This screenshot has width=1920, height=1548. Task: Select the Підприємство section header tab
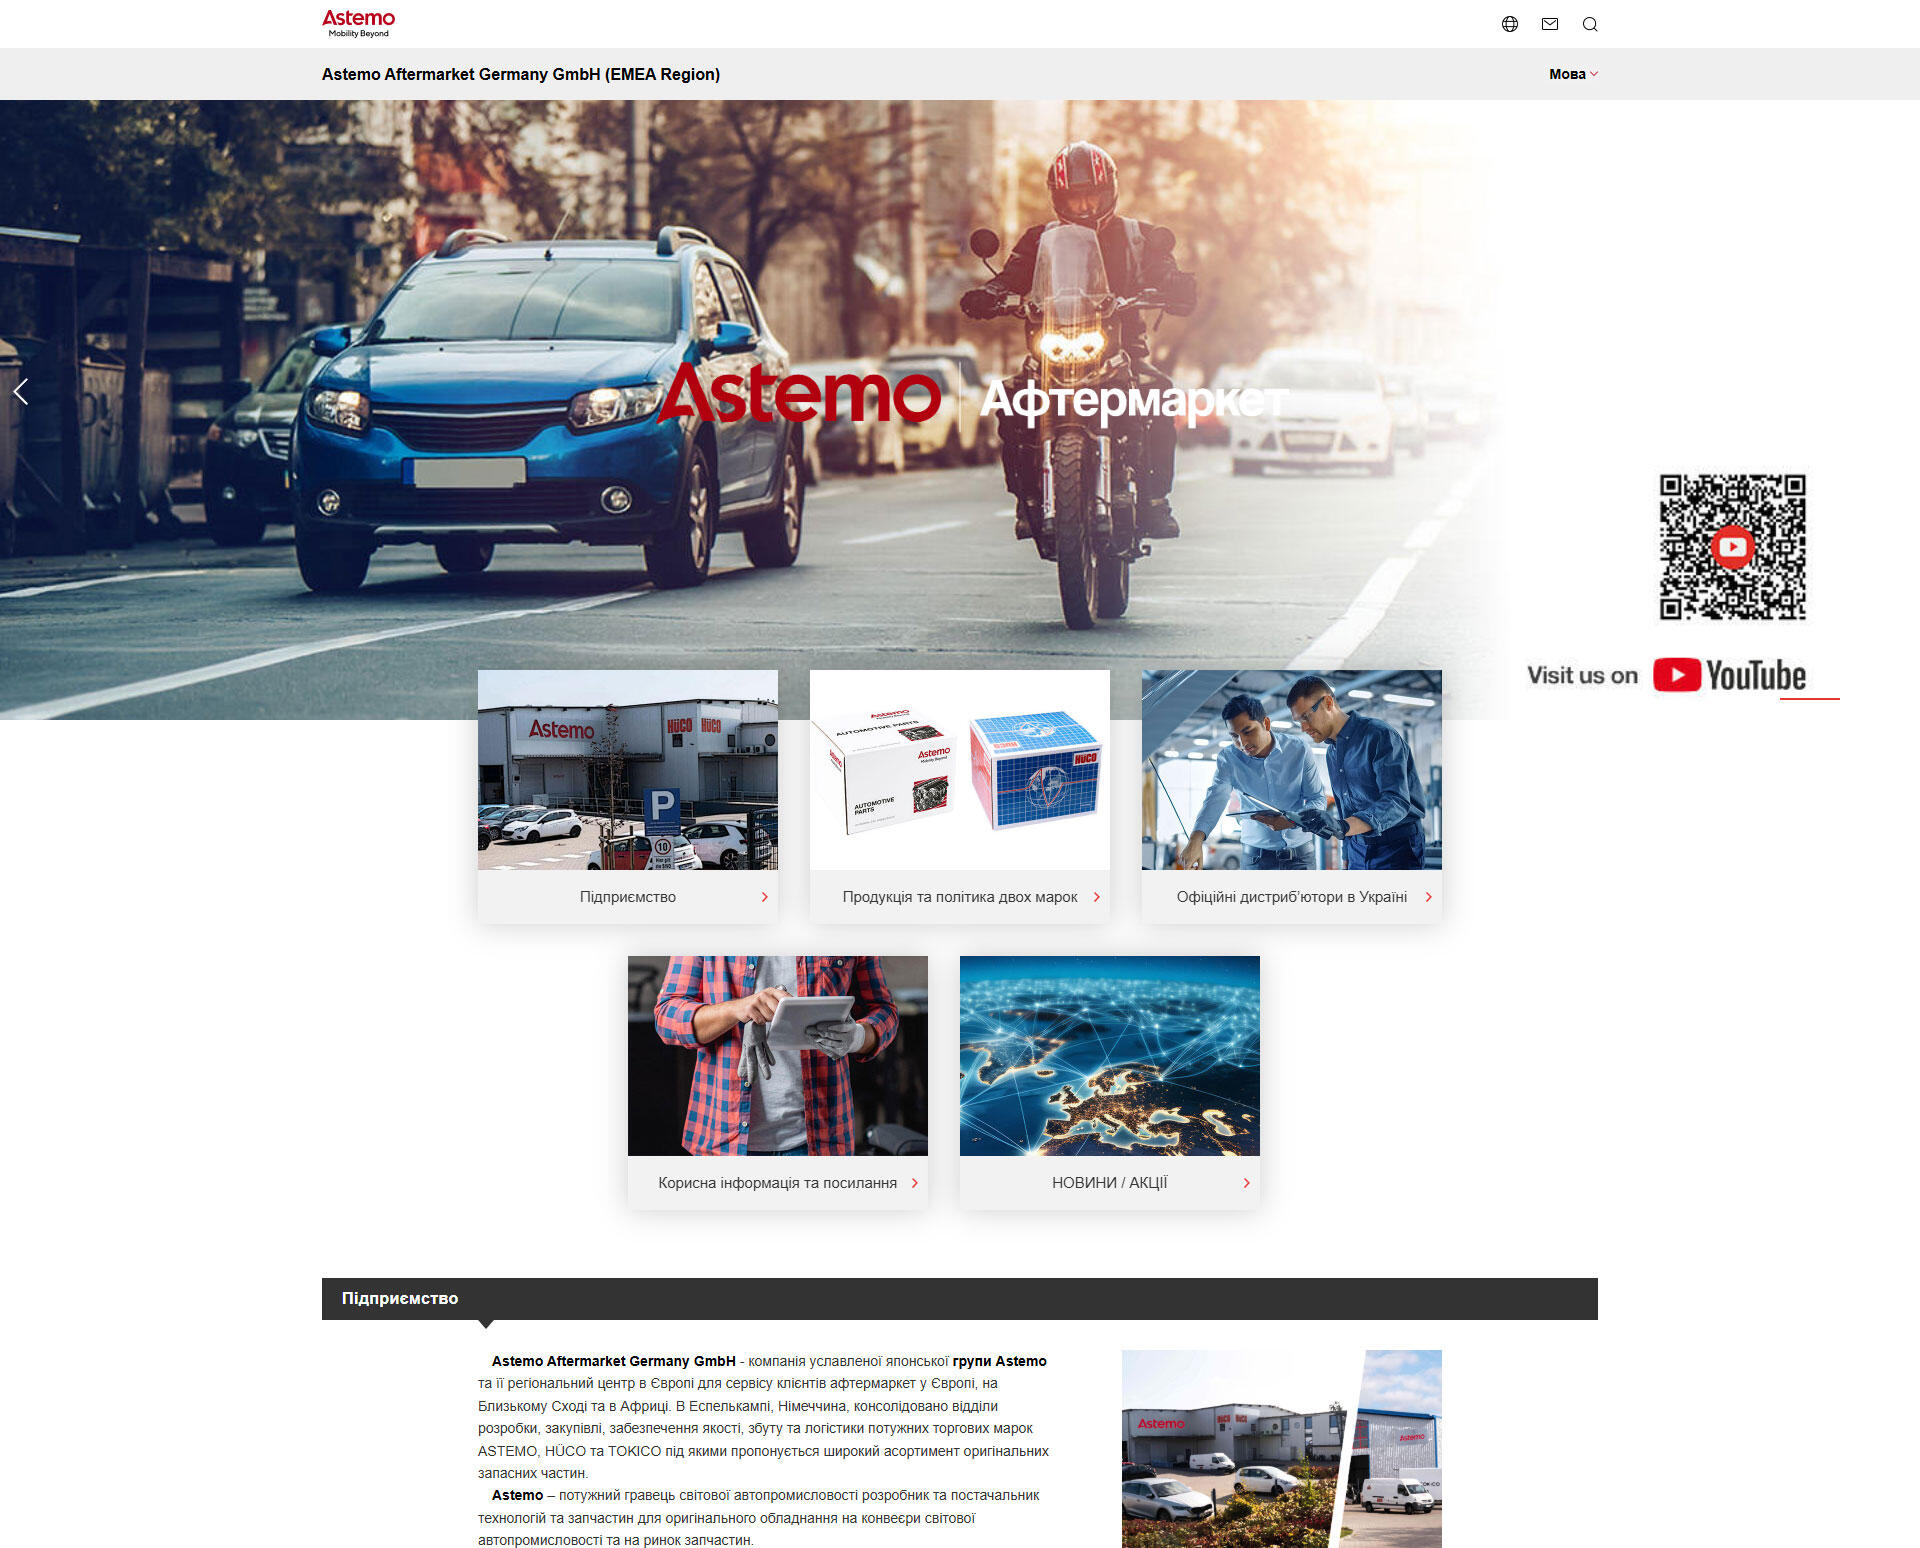[400, 1298]
